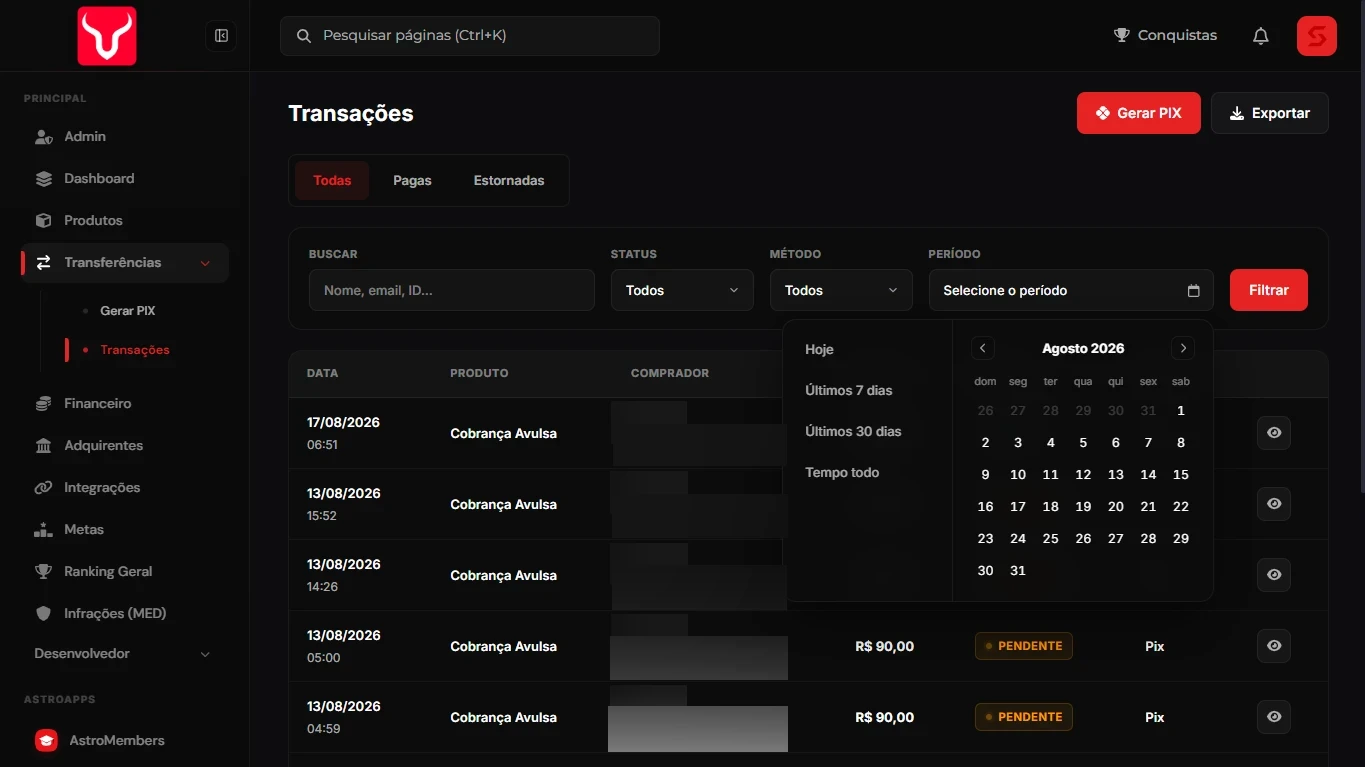The height and width of the screenshot is (767, 1365).
Task: Focus the Pesquisar páginas search box
Action: (x=470, y=36)
